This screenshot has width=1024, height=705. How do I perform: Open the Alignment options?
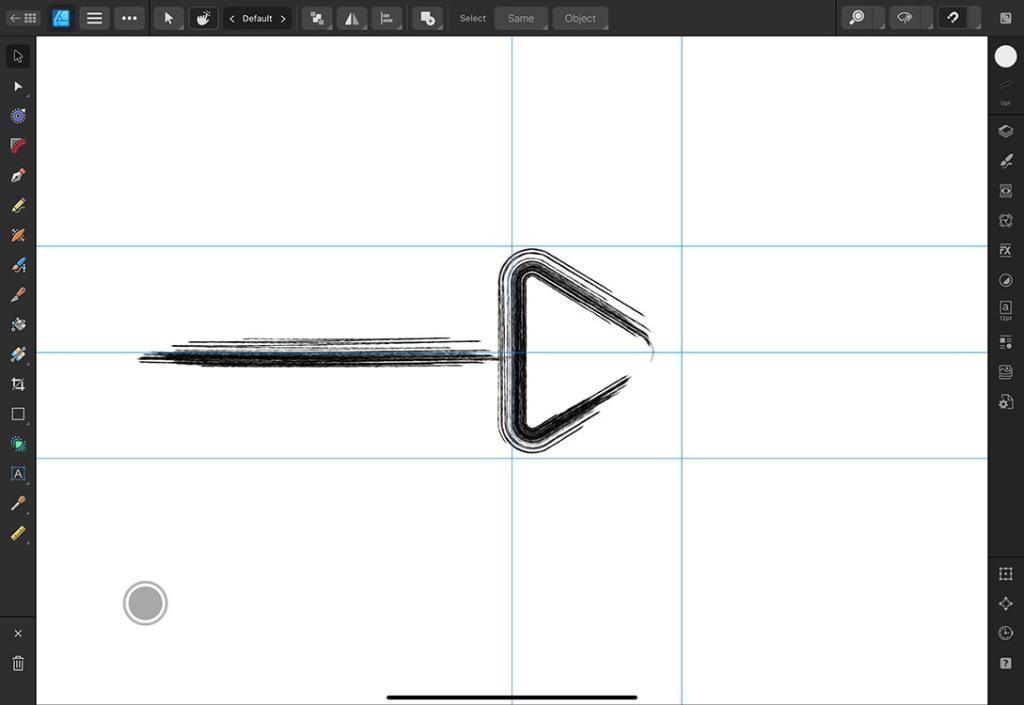point(387,18)
